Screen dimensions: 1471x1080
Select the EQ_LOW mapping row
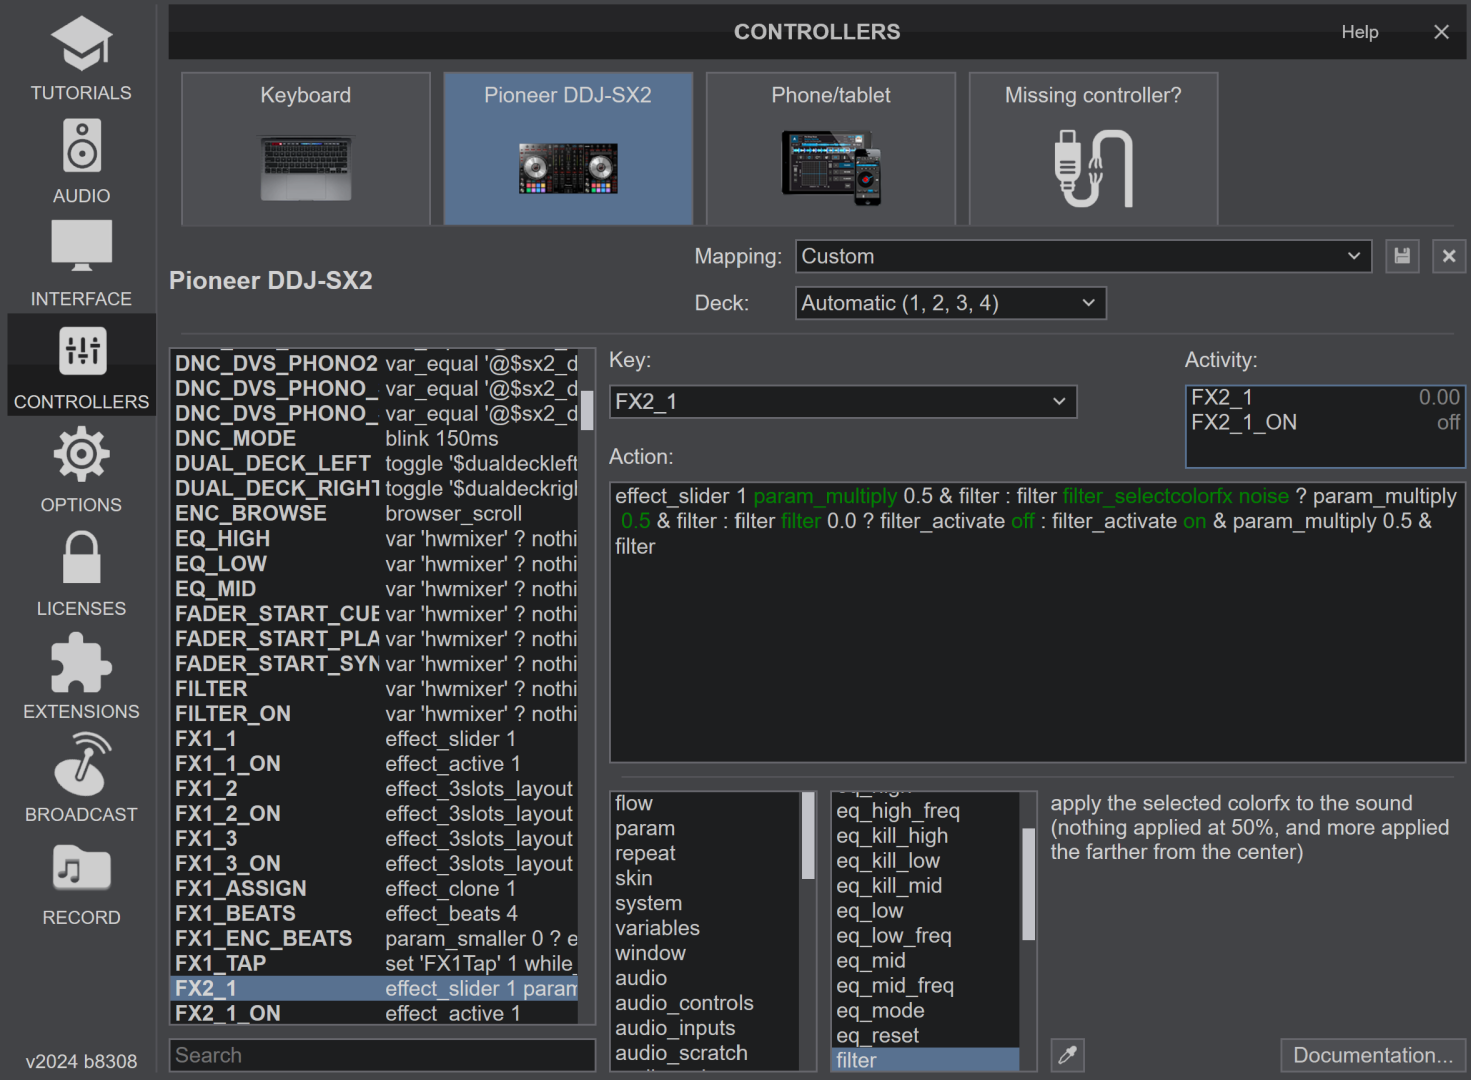tap(374, 563)
